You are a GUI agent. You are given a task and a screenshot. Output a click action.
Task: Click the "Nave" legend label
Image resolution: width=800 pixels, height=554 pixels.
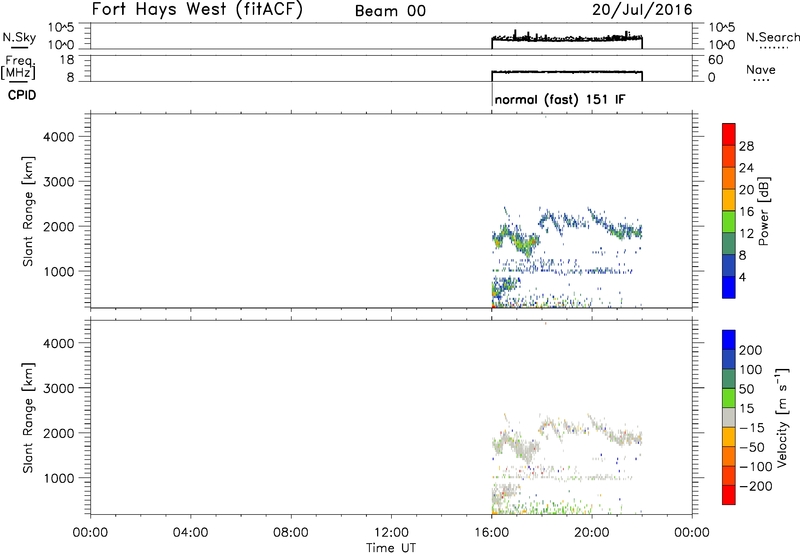pyautogui.click(x=761, y=69)
